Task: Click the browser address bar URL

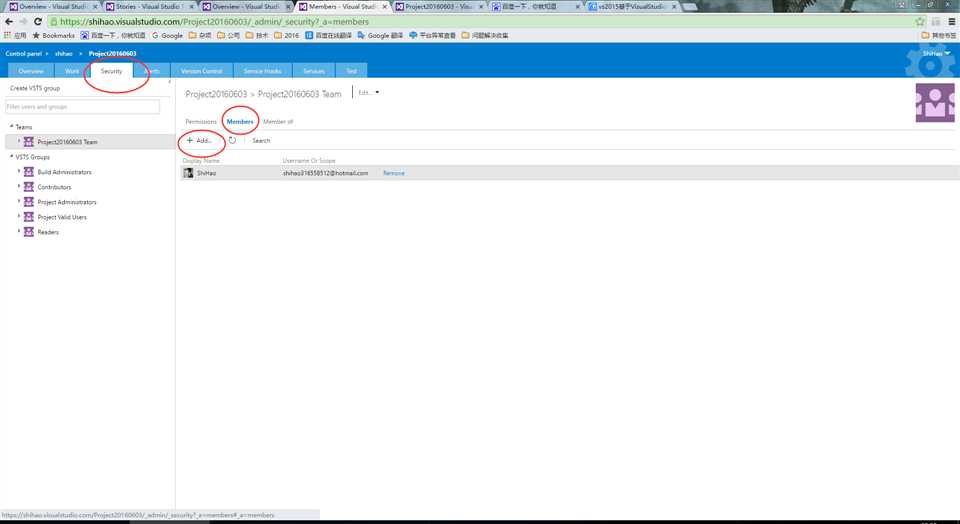Action: click(214, 21)
